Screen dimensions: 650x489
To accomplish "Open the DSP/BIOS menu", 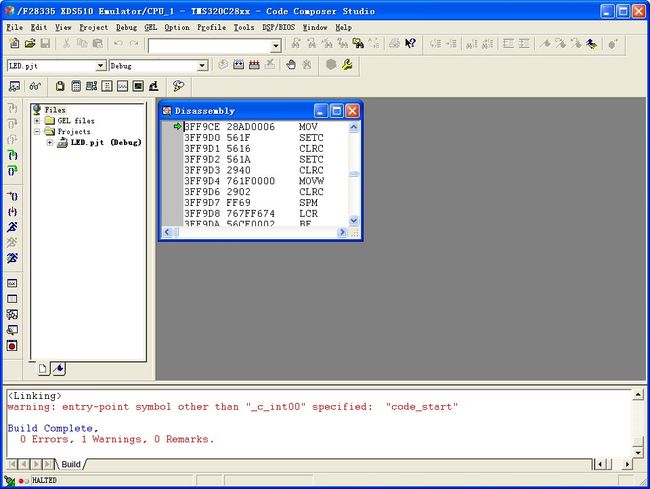I will point(279,27).
